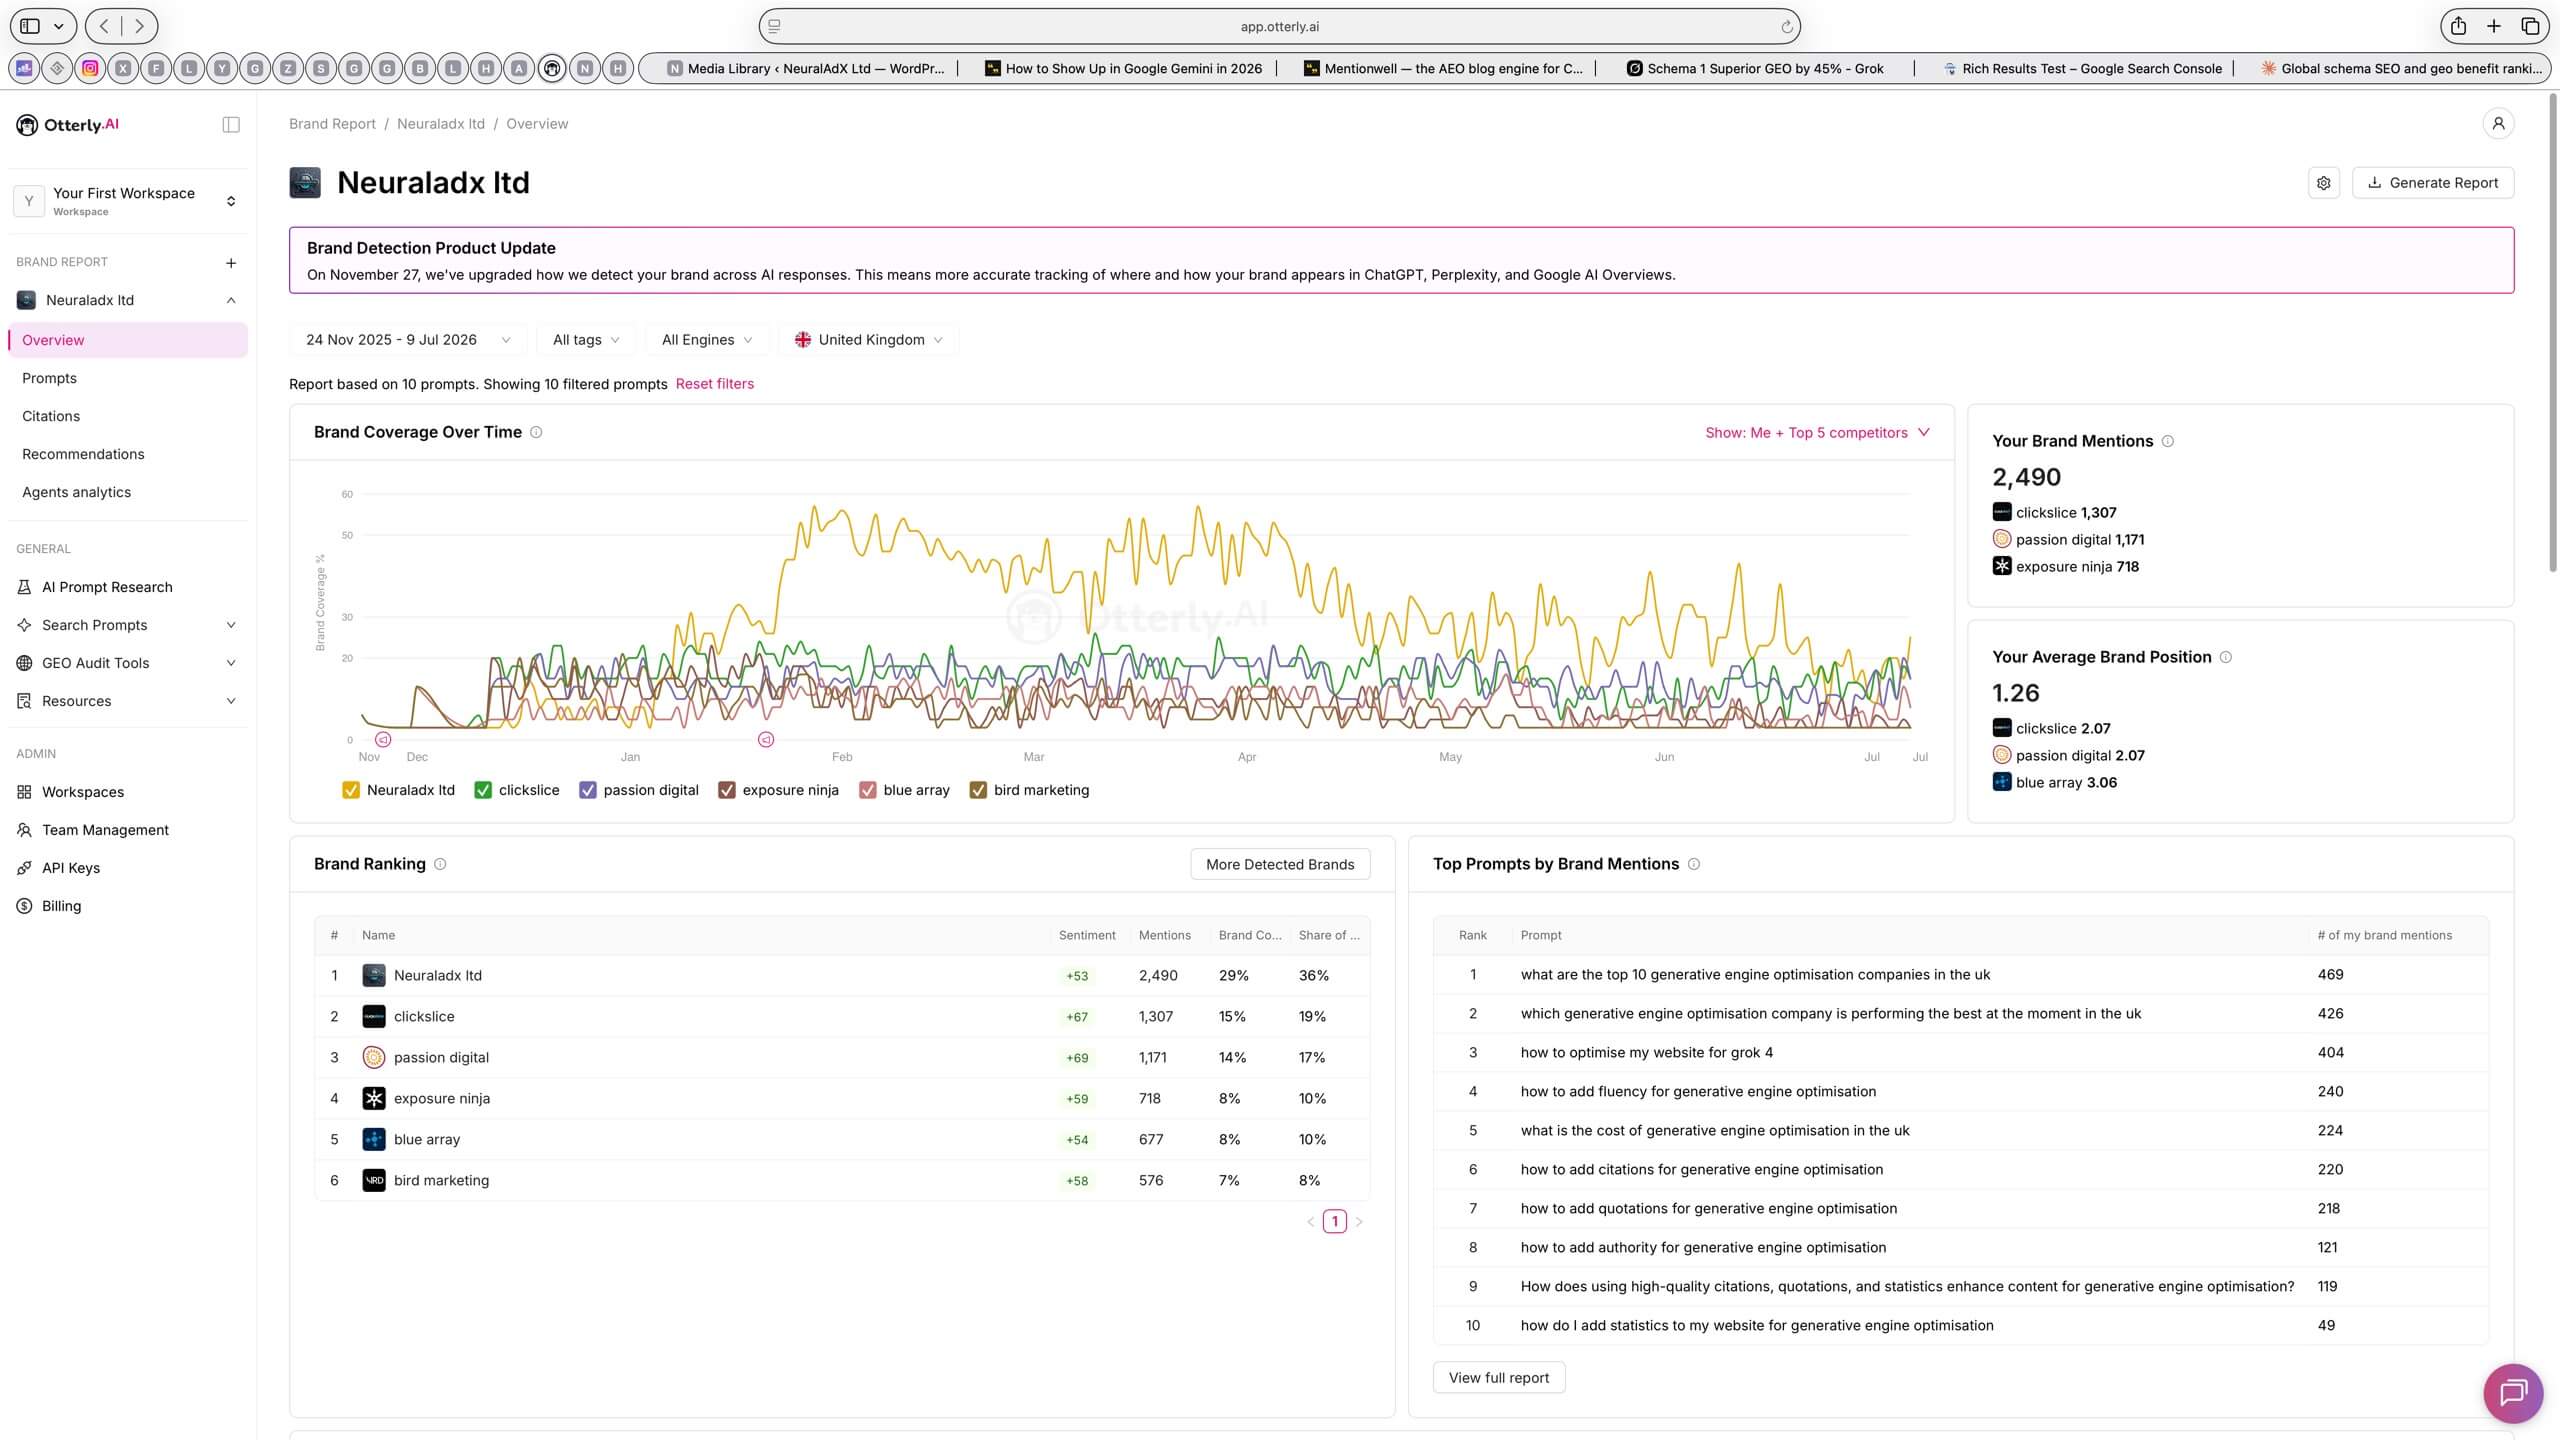The width and height of the screenshot is (2560, 1440).
Task: Click the Safari address bar
Action: coord(1279,27)
